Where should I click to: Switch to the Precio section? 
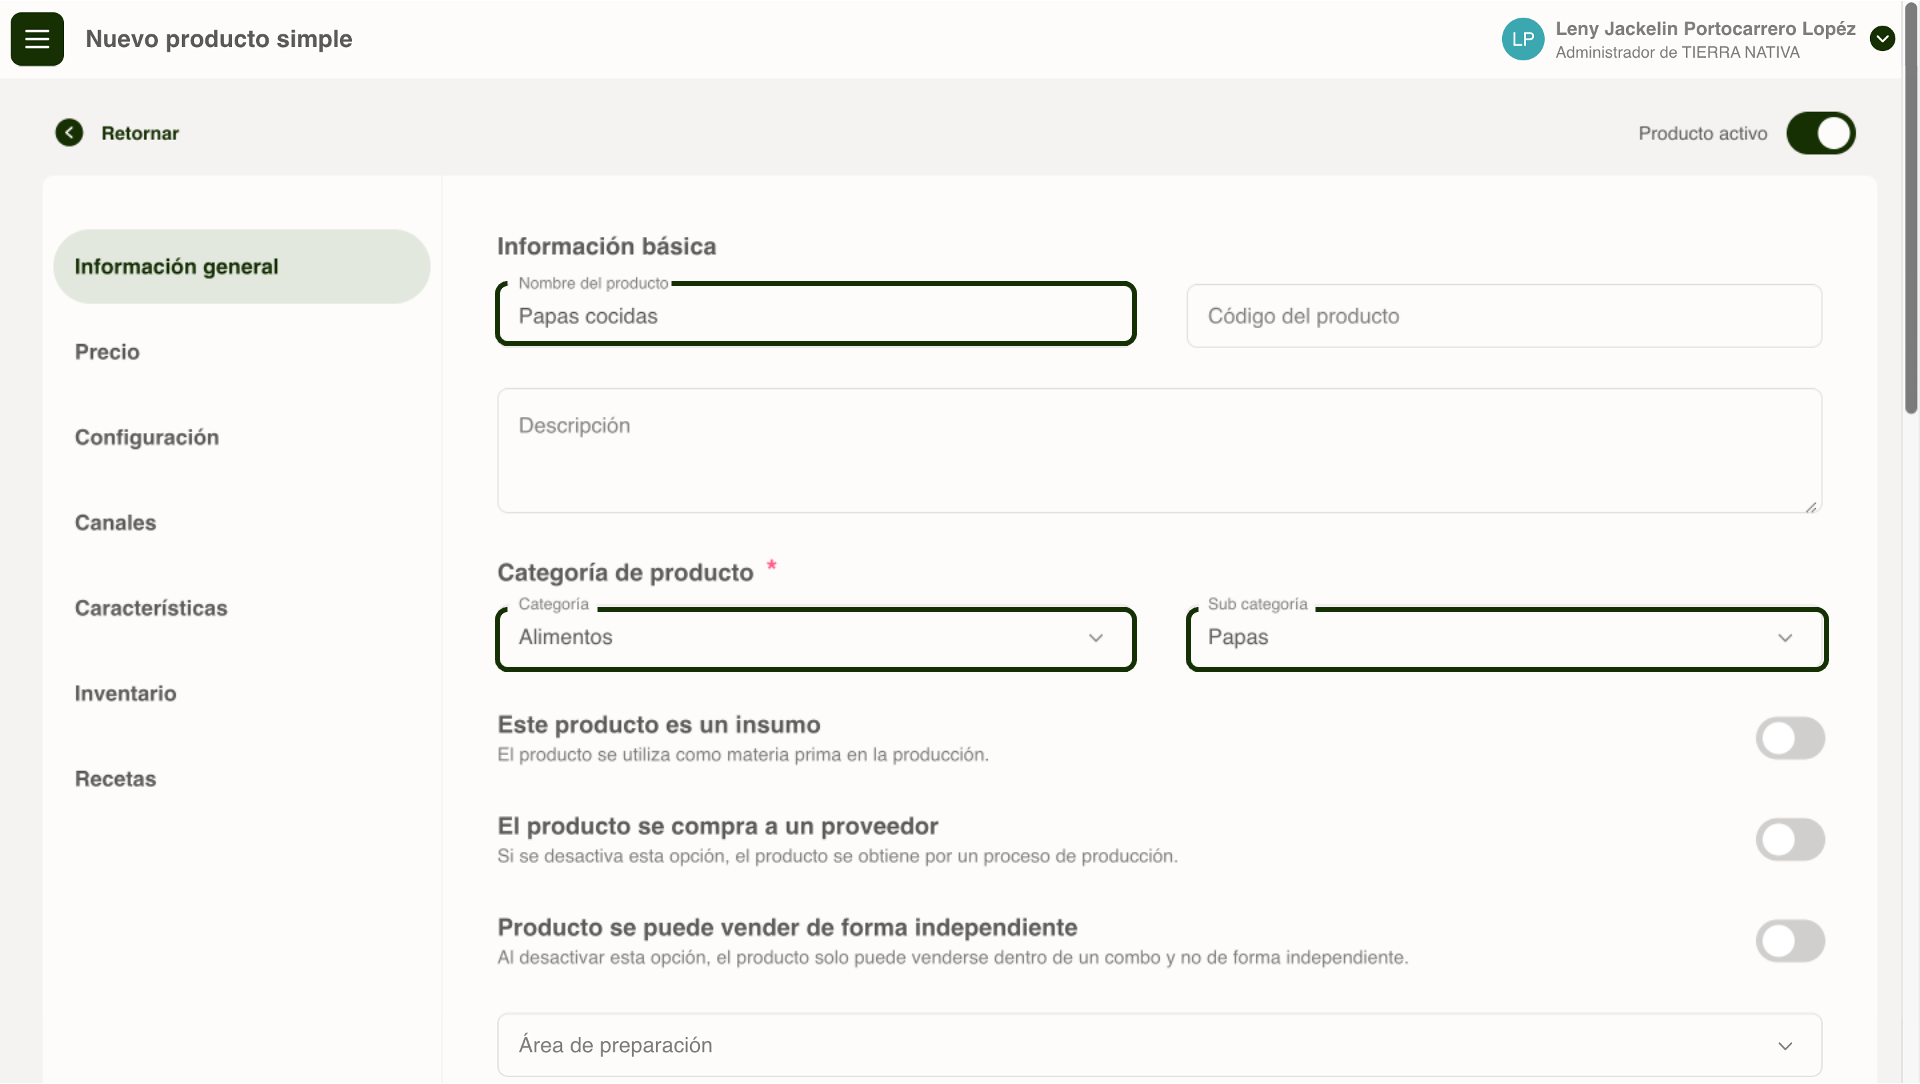click(x=107, y=352)
